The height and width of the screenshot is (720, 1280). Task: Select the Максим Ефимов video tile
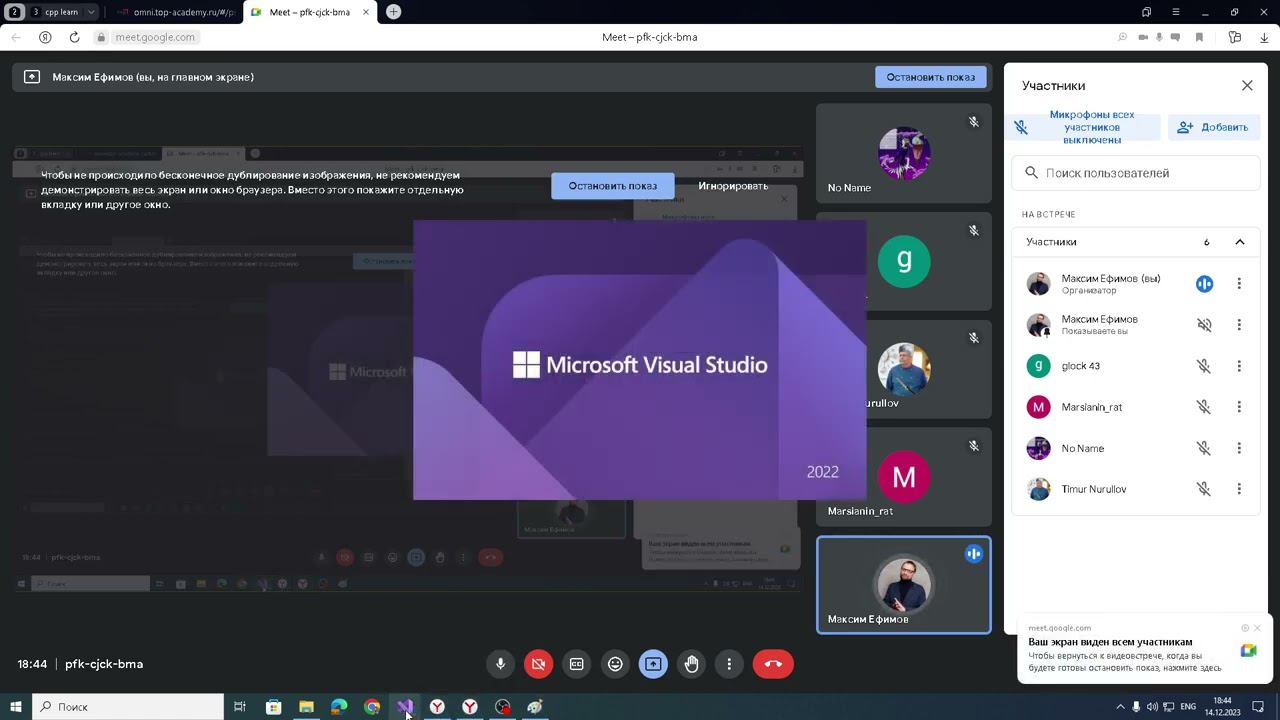pos(904,585)
